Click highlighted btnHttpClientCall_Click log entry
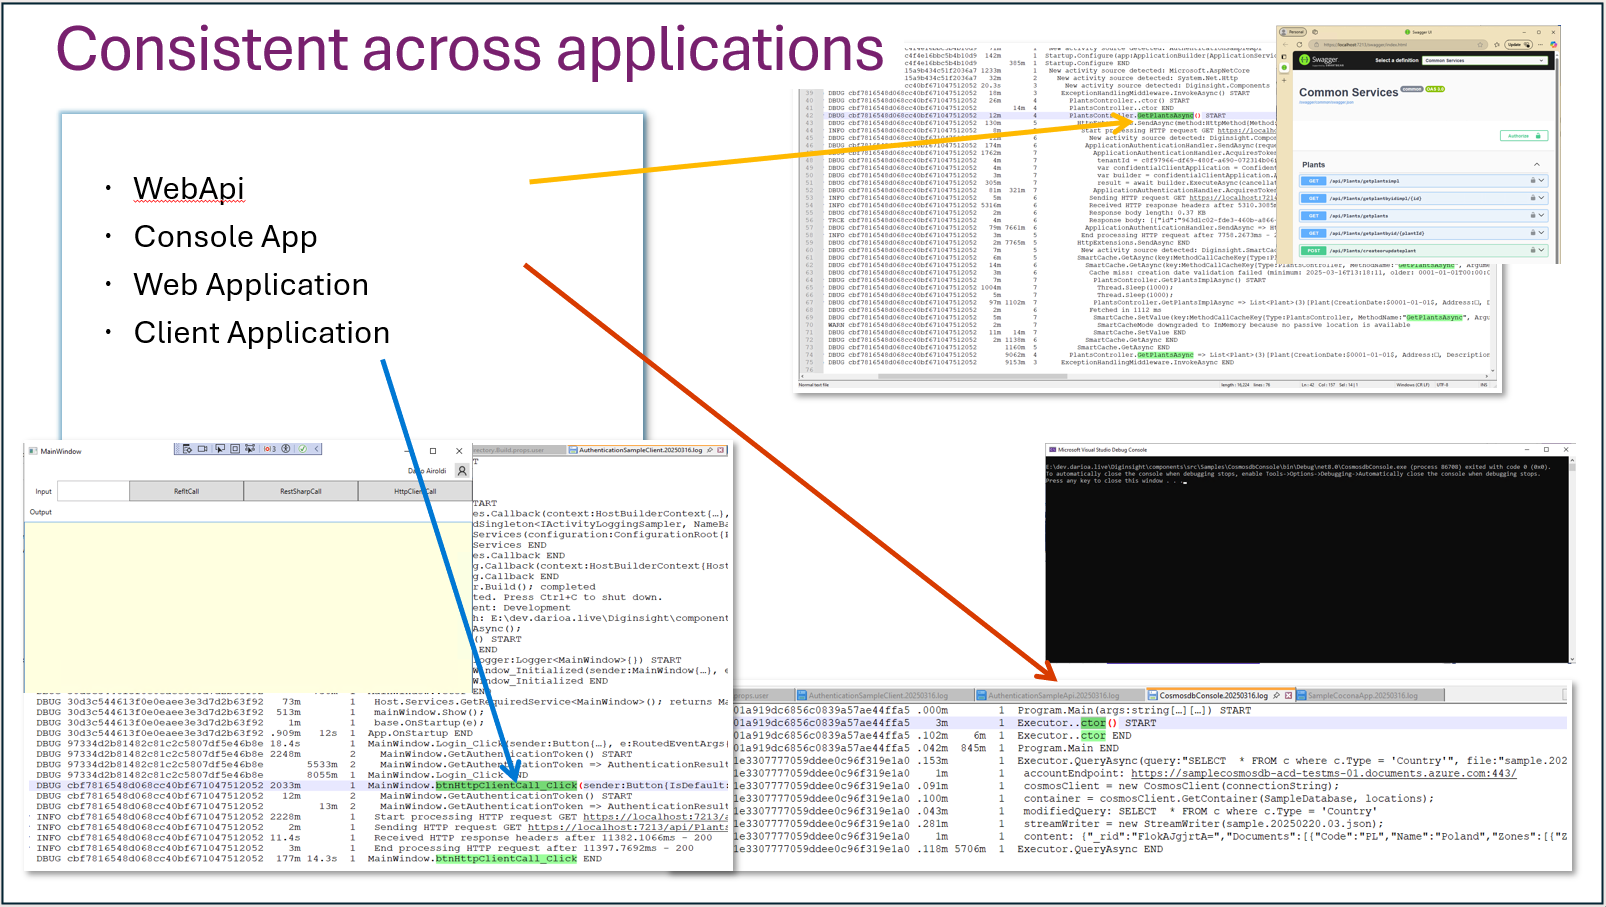This screenshot has height=907, width=1606. 507,785
